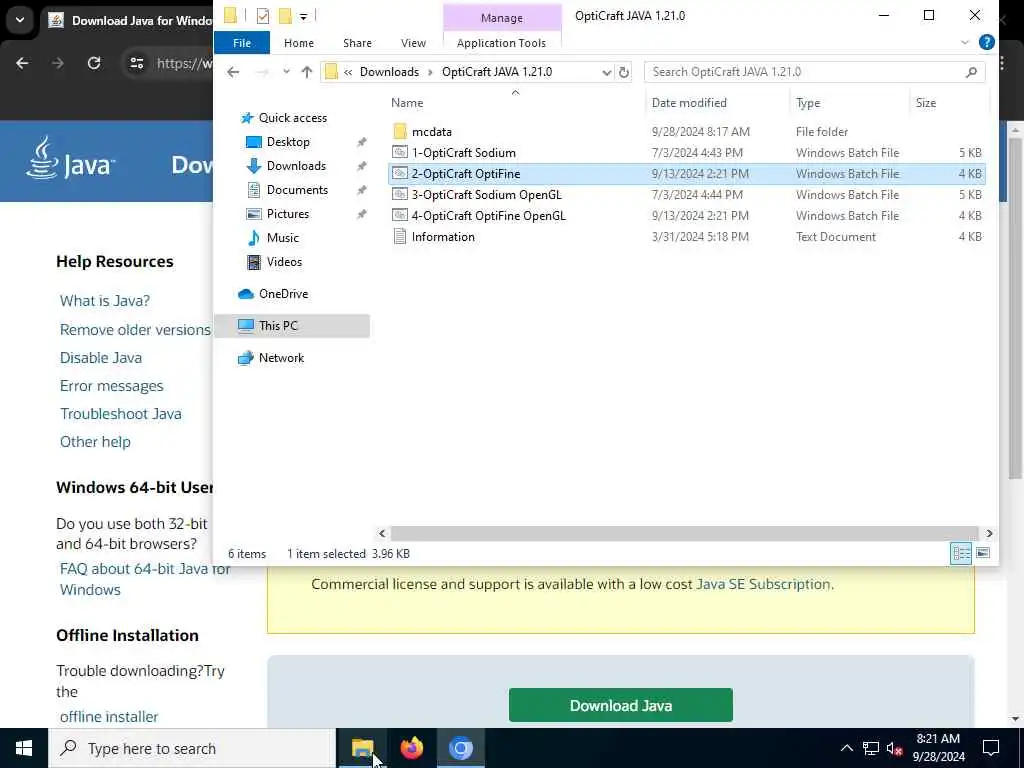Image resolution: width=1024 pixels, height=768 pixels.
Task: Open Videos in navigation pane
Action: point(283,262)
